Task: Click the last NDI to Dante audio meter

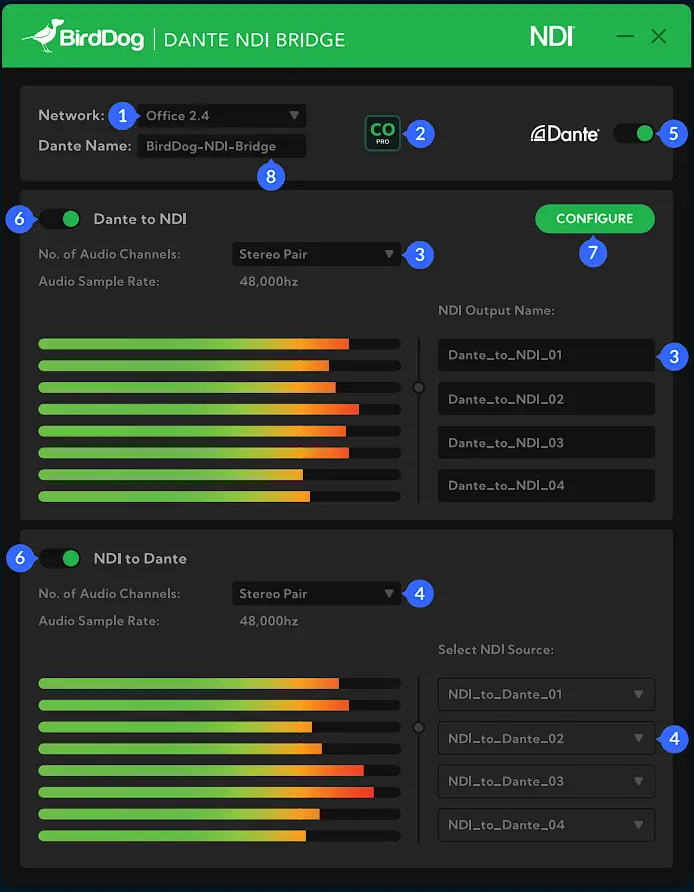Action: [x=220, y=836]
